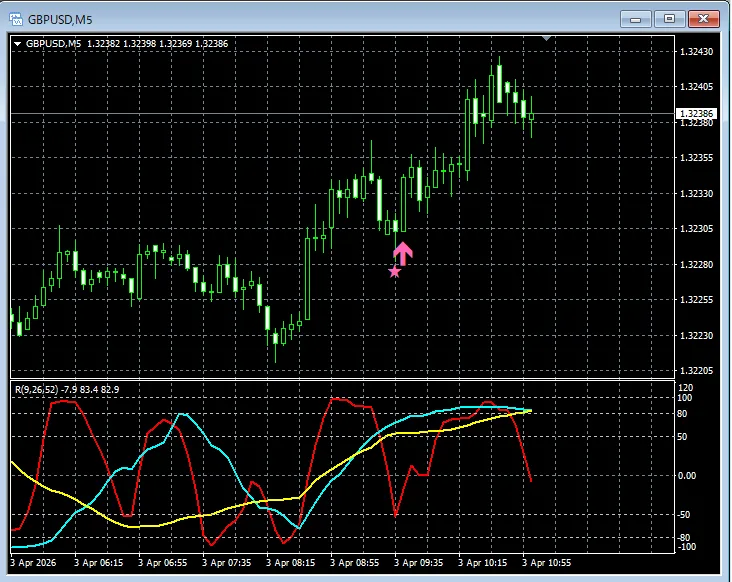
Task: Click the GBPUSD,M5 title bar text
Action: pos(60,20)
